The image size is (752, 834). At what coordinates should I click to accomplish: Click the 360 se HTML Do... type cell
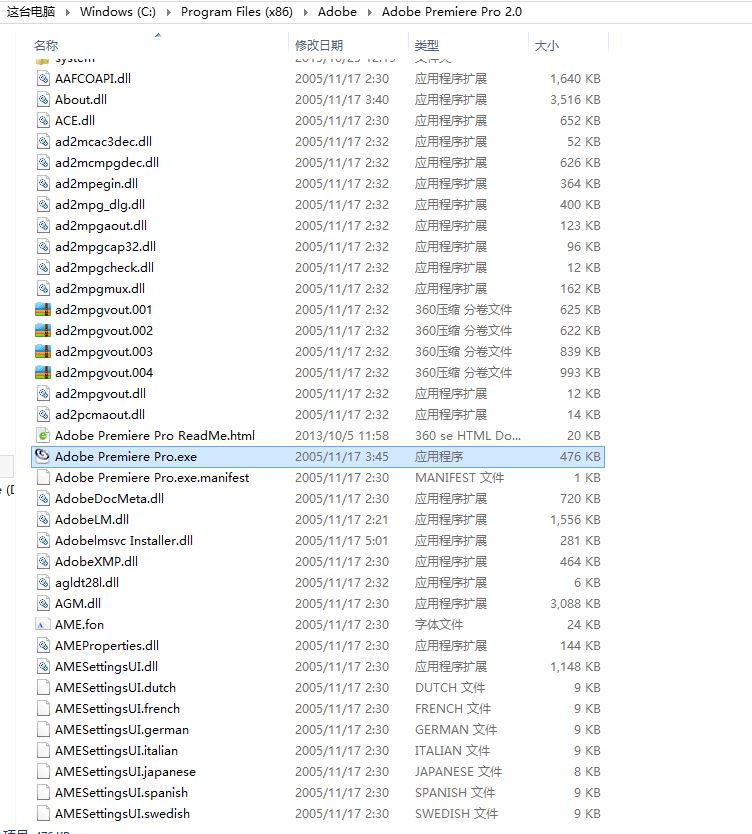point(468,436)
